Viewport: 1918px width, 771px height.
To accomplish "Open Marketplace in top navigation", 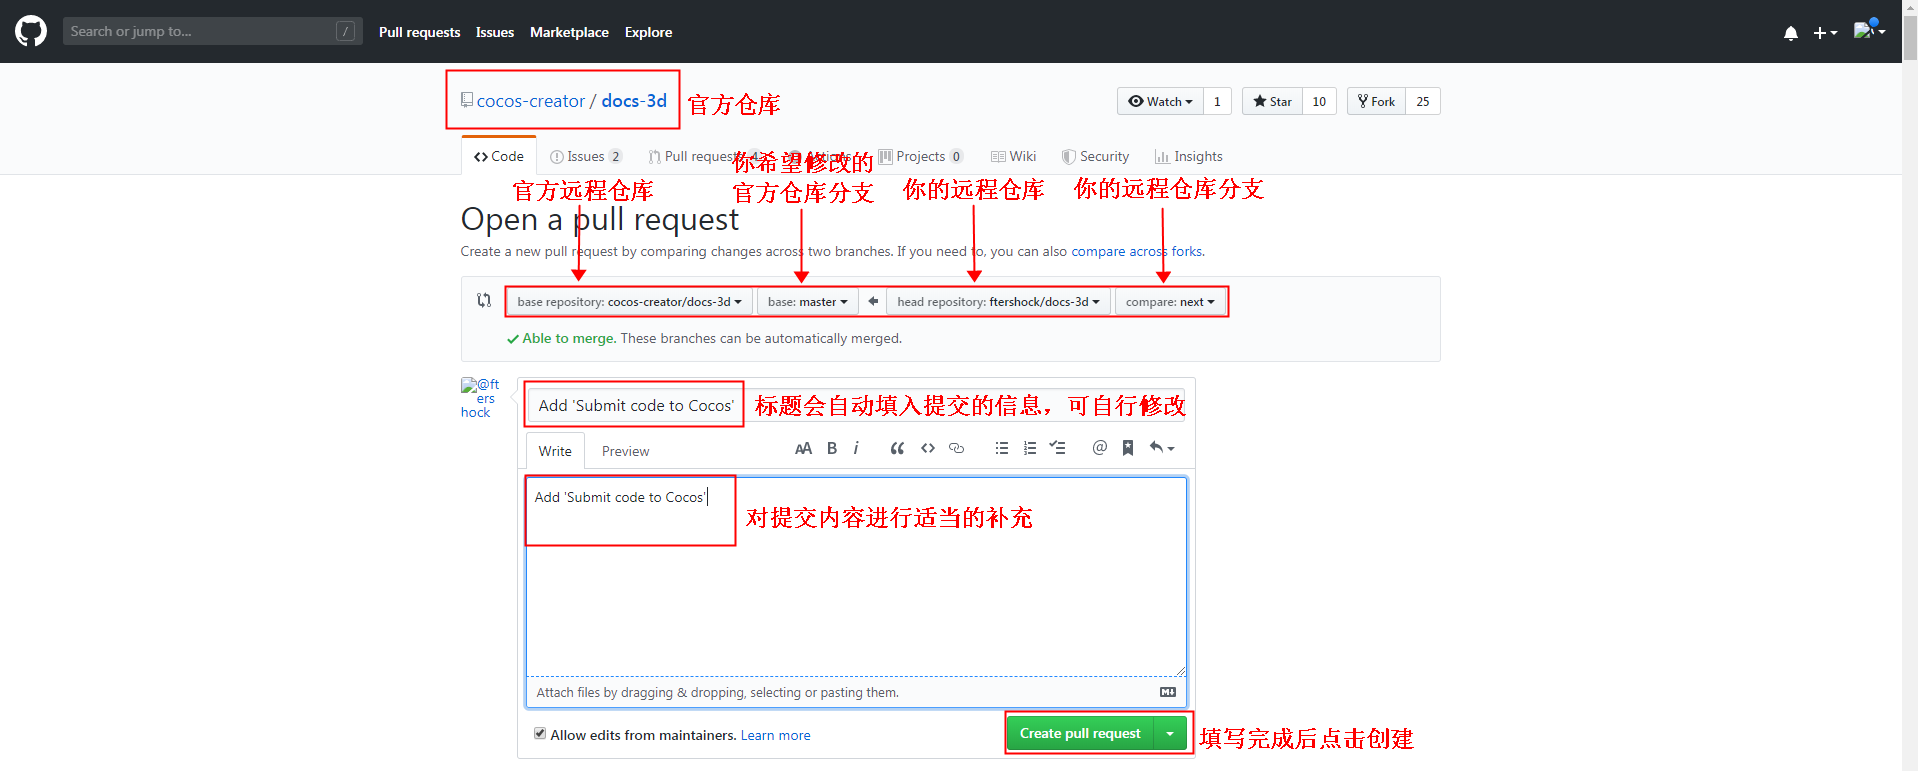I will coord(569,32).
